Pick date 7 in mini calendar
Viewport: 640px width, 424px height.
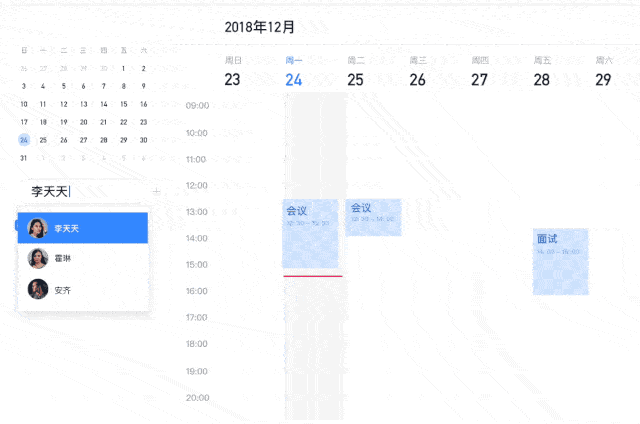tap(104, 86)
